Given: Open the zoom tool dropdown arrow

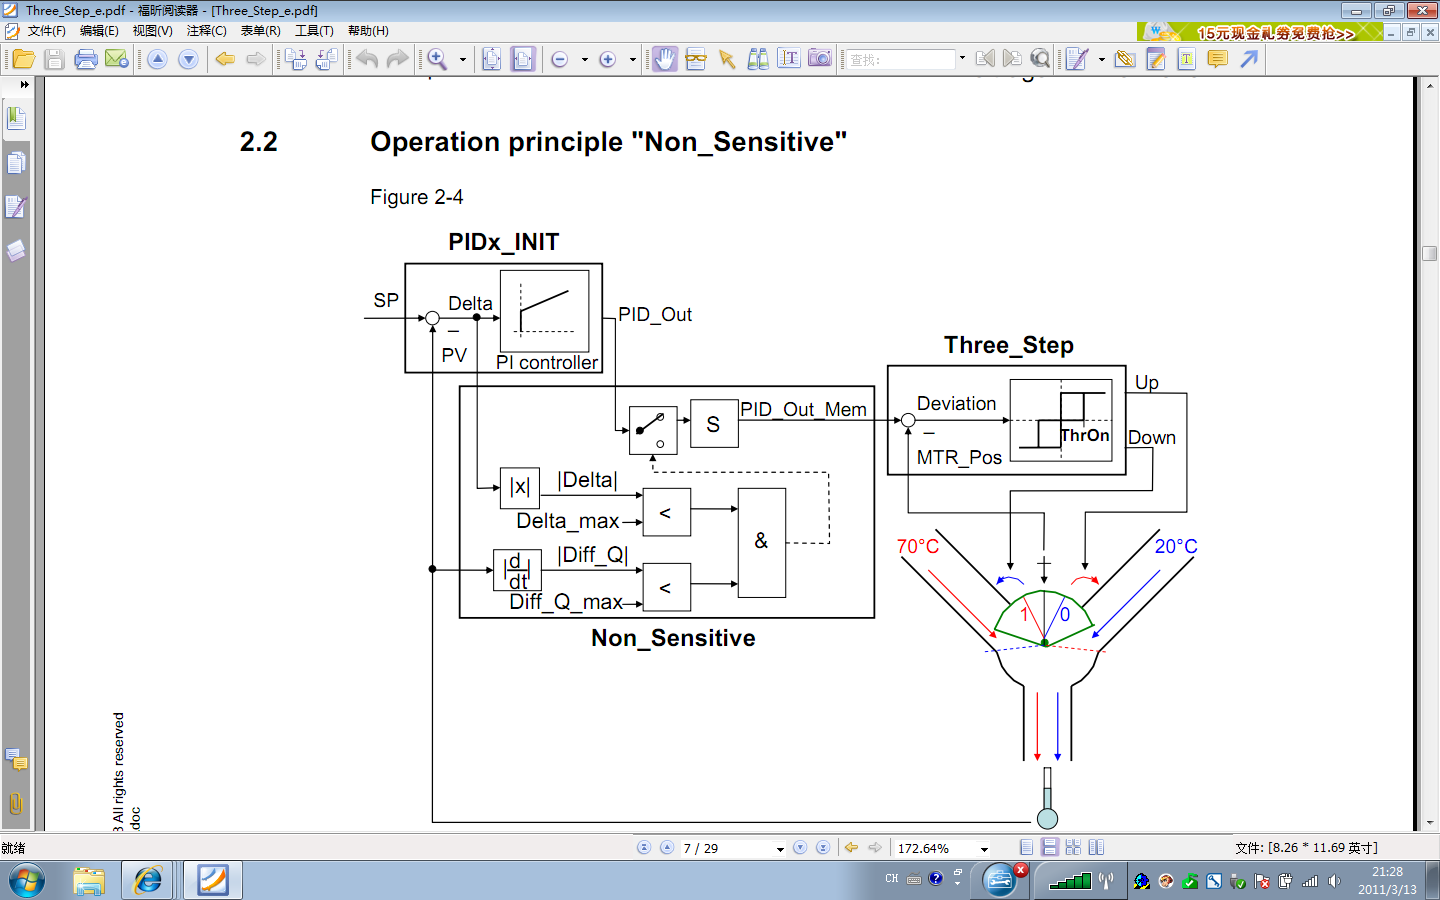Looking at the screenshot, I should point(463,60).
